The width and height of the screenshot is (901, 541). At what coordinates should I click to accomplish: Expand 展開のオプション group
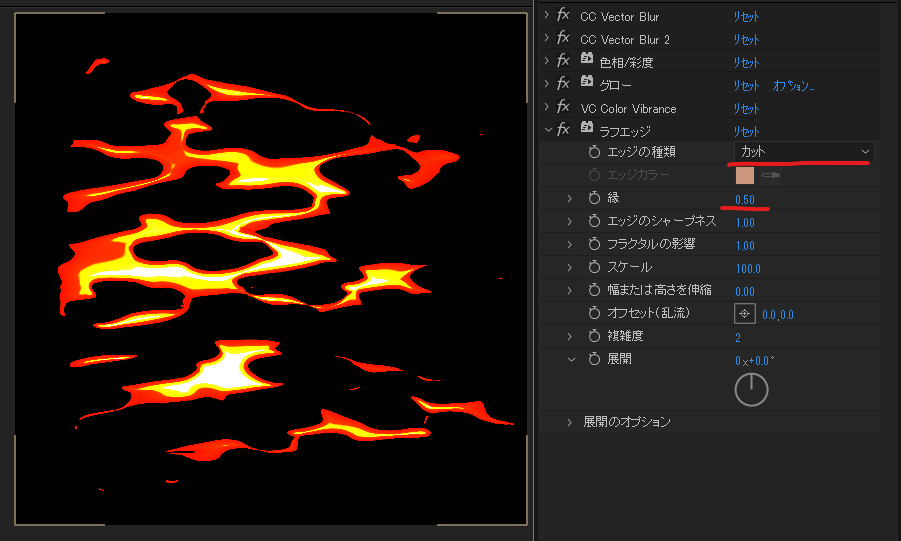click(x=569, y=423)
